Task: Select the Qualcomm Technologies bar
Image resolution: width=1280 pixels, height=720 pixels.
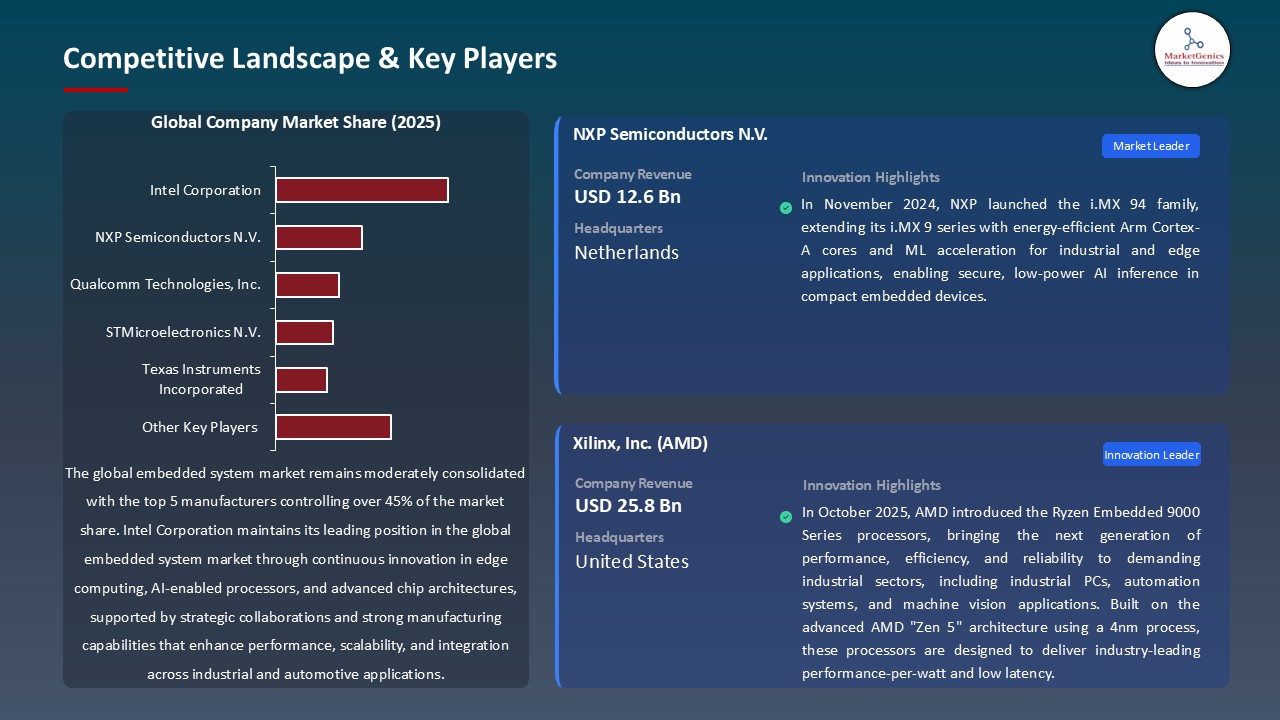Action: (x=307, y=285)
